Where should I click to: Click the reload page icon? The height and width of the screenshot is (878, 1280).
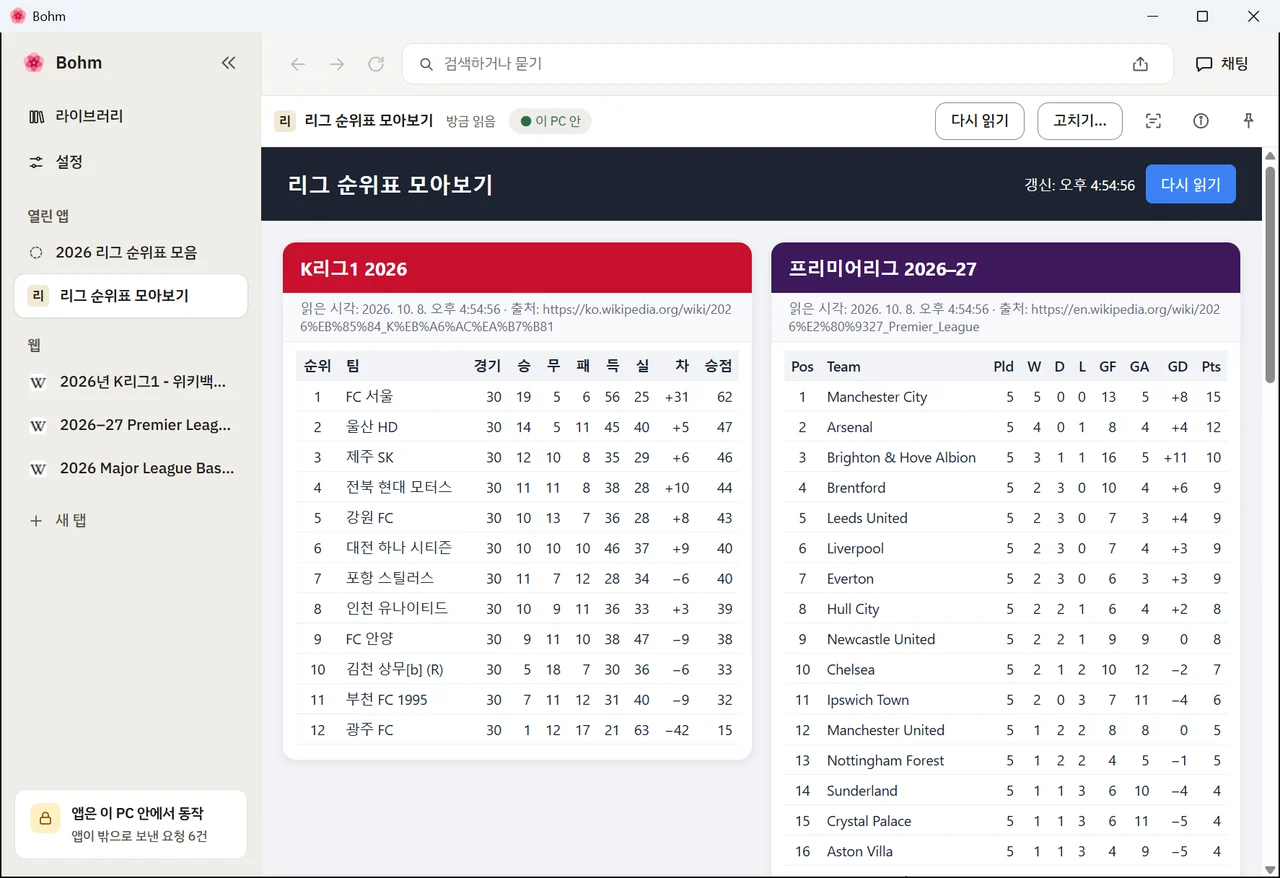(x=376, y=64)
